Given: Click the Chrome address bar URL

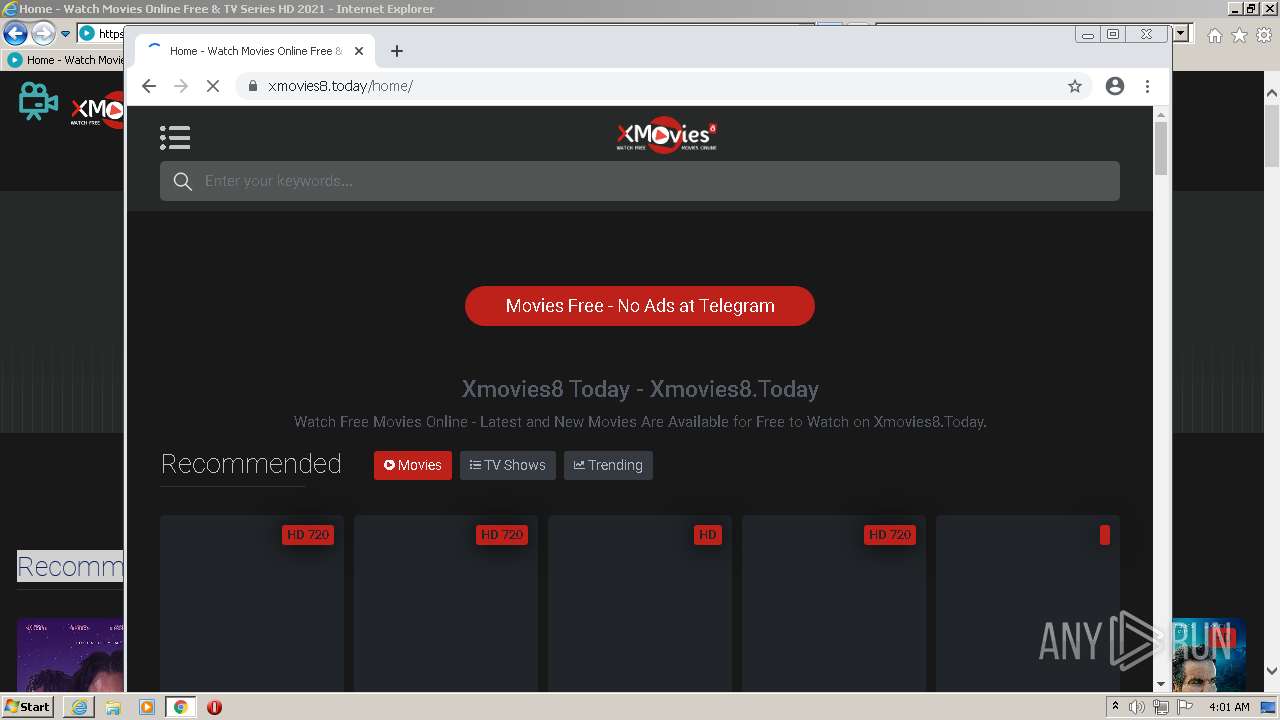Looking at the screenshot, I should pos(340,86).
